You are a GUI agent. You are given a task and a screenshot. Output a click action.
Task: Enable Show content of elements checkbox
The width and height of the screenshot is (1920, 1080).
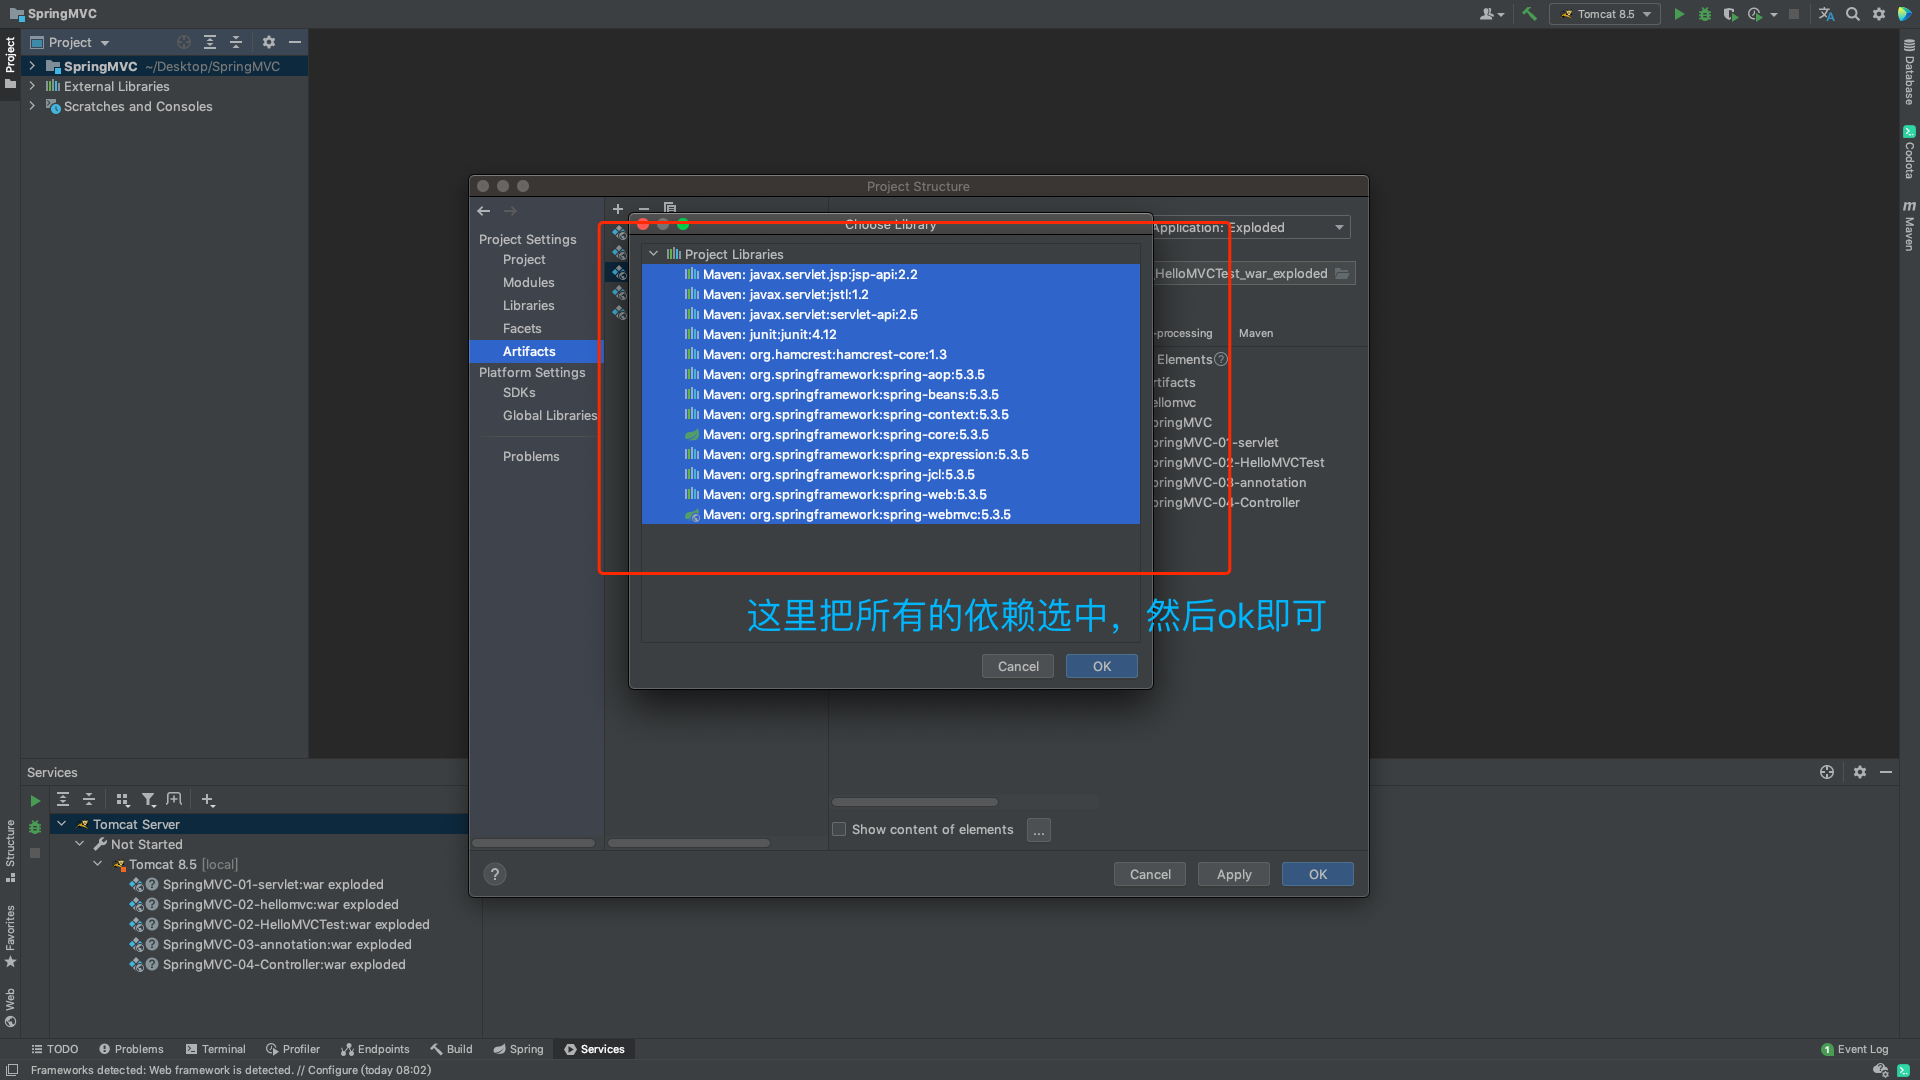[x=839, y=829]
